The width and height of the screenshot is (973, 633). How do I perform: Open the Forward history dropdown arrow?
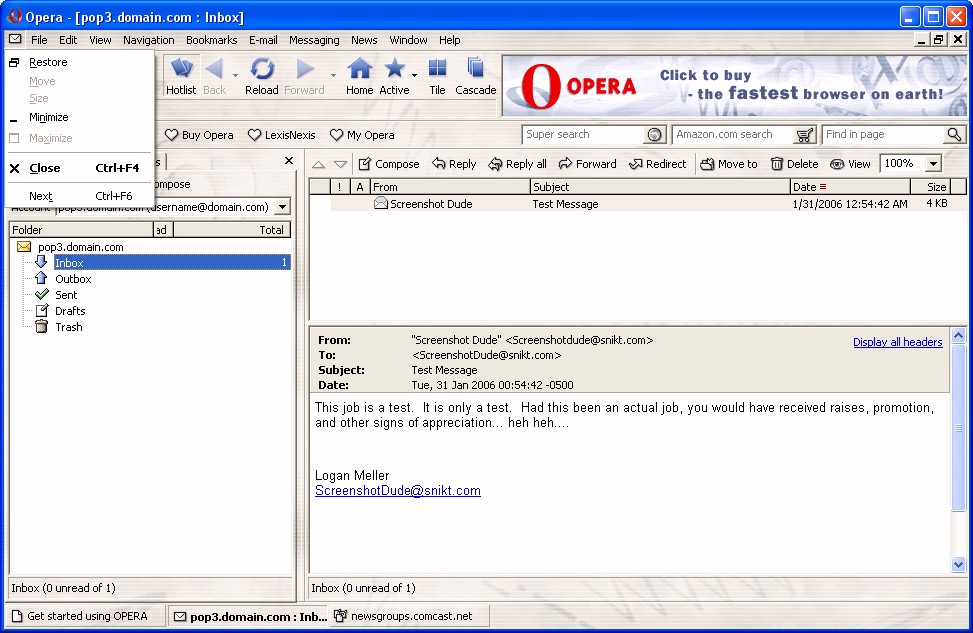coord(333,75)
